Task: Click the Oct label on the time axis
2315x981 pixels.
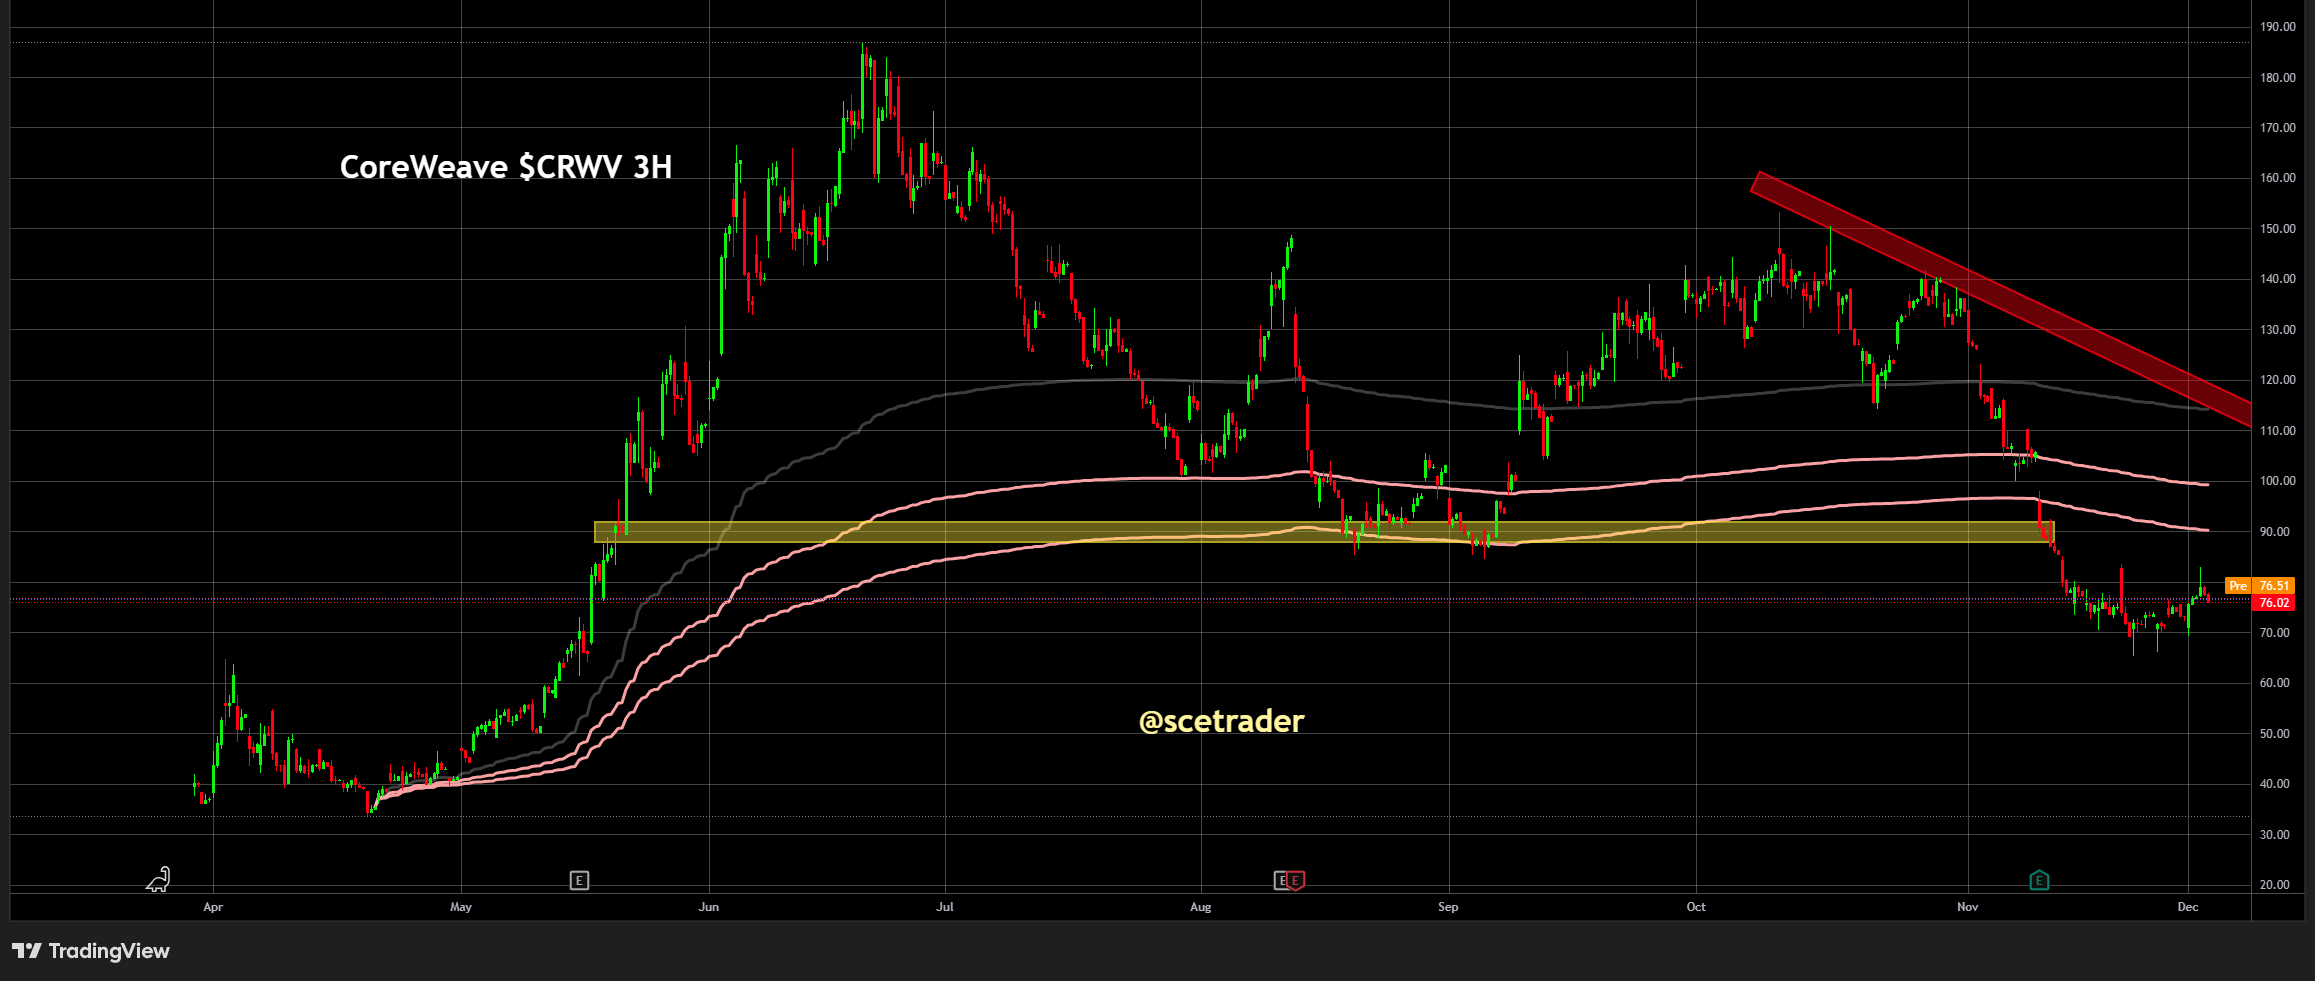Action: (x=1696, y=907)
